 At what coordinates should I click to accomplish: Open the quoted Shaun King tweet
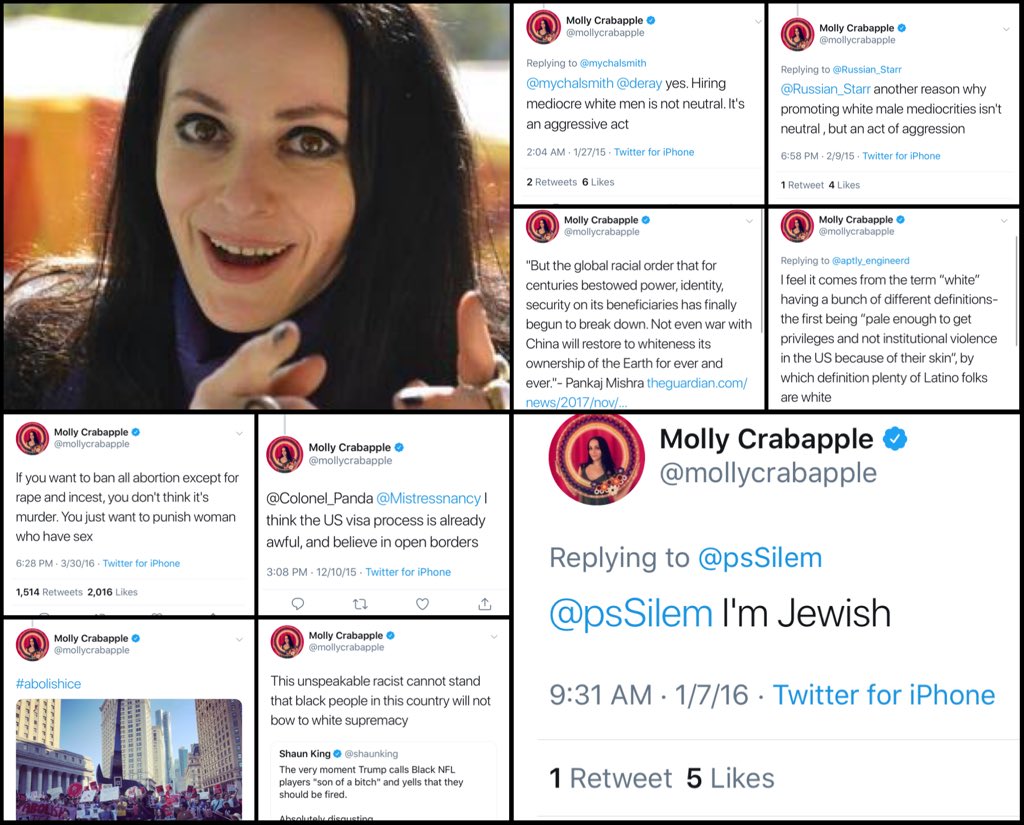[x=384, y=781]
